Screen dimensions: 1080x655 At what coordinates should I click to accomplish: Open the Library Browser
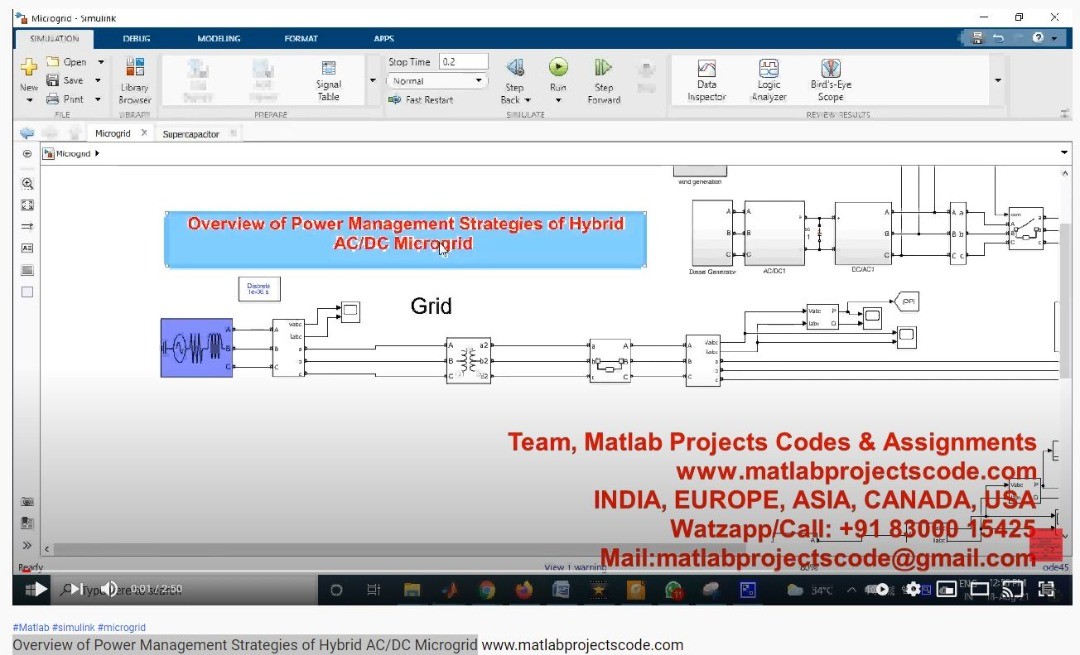click(134, 81)
